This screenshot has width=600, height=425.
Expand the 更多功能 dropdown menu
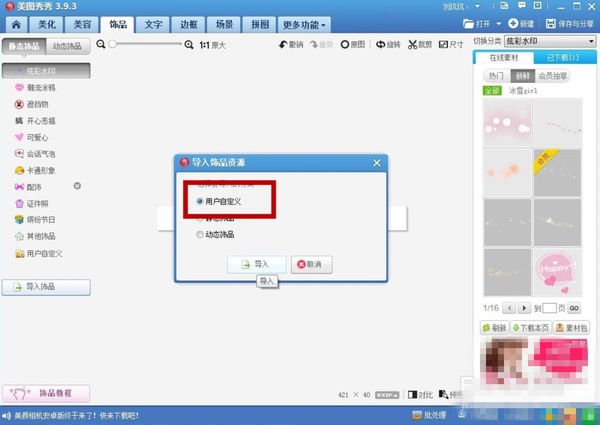304,25
